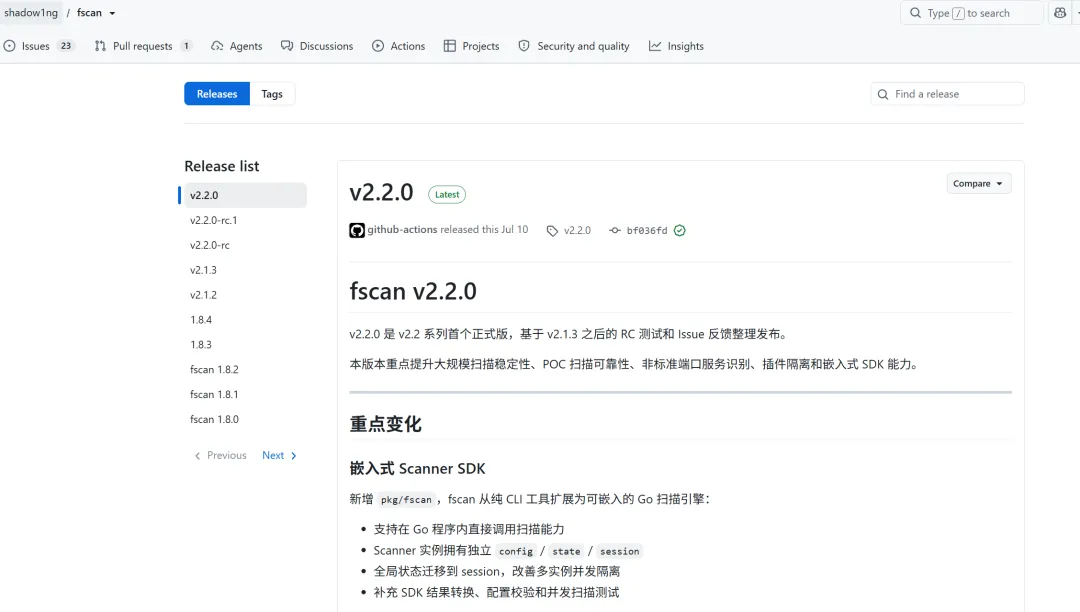Select the Releases button
Viewport: 1080px width, 612px height.
[217, 94]
